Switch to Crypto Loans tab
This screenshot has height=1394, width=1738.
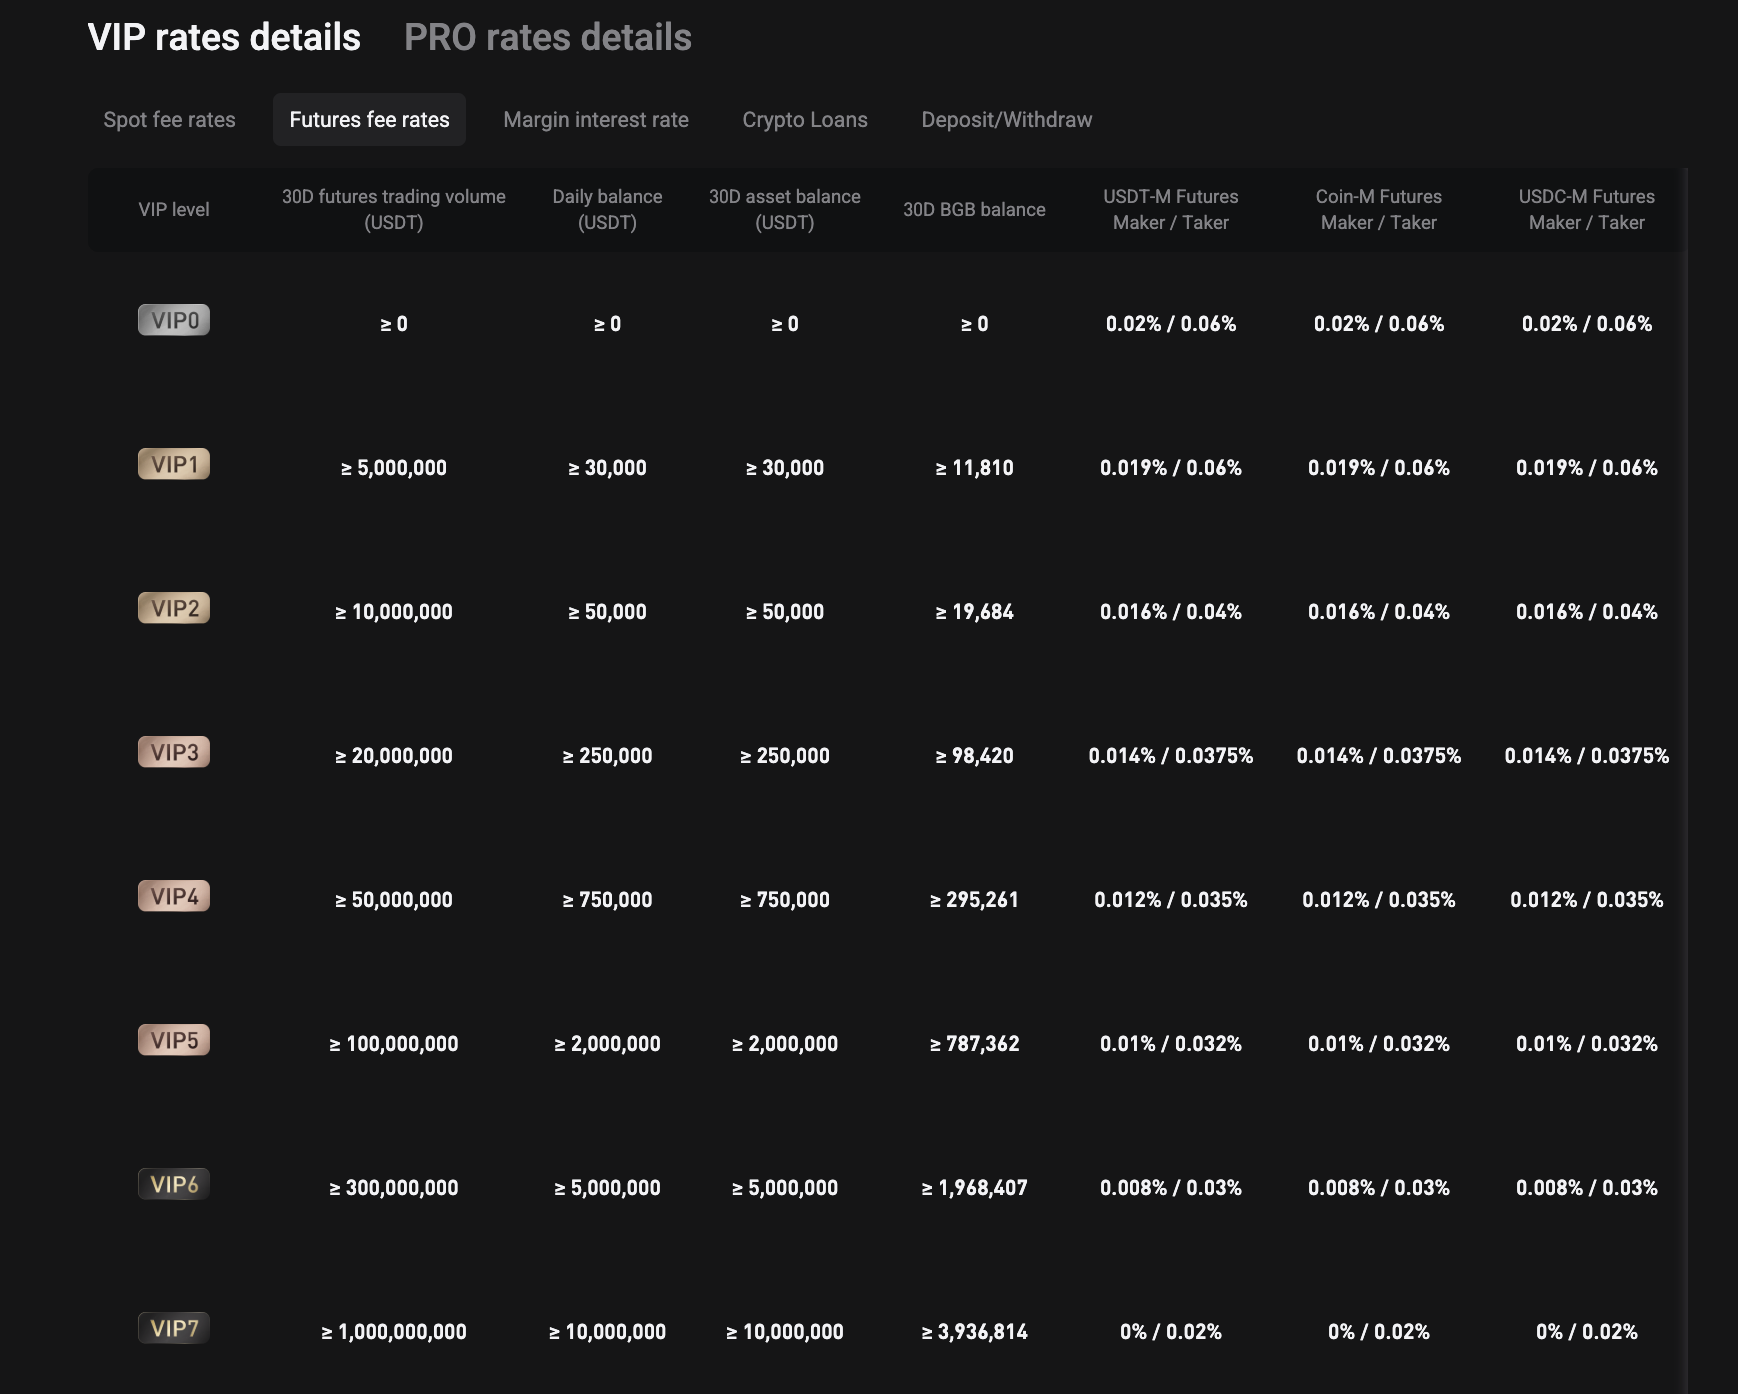pyautogui.click(x=805, y=120)
